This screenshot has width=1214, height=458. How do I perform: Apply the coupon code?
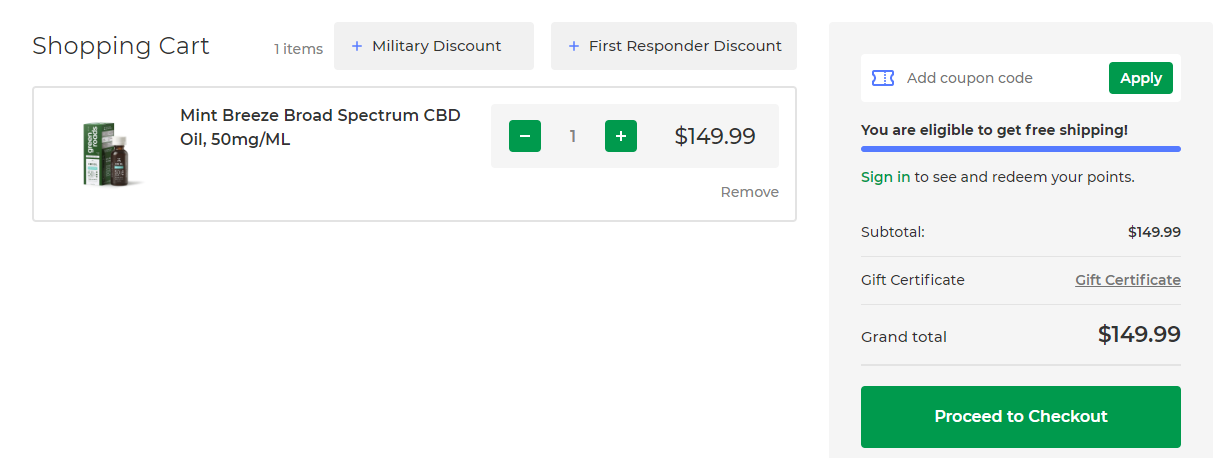click(1141, 78)
